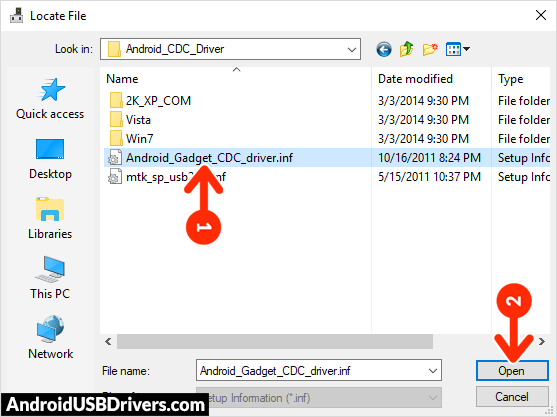Click the horizontal scrollbar right arrow
Screen dimensions: 557x417
point(542,342)
